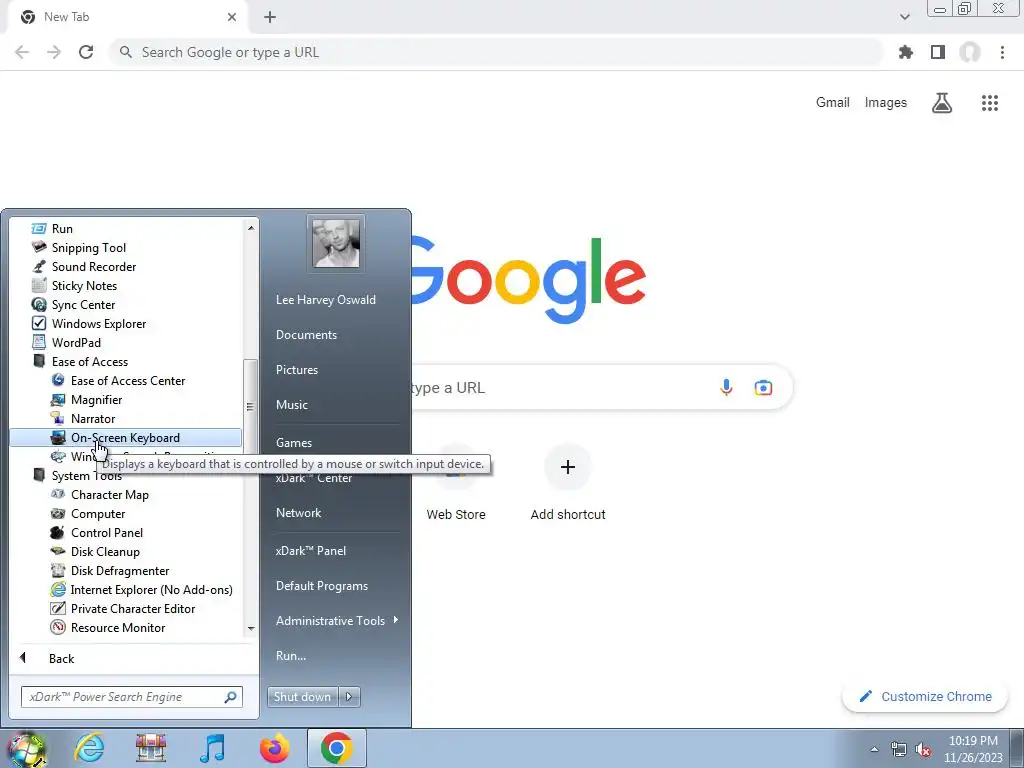
Task: Open Internet Explorer from taskbar
Action: click(89, 748)
